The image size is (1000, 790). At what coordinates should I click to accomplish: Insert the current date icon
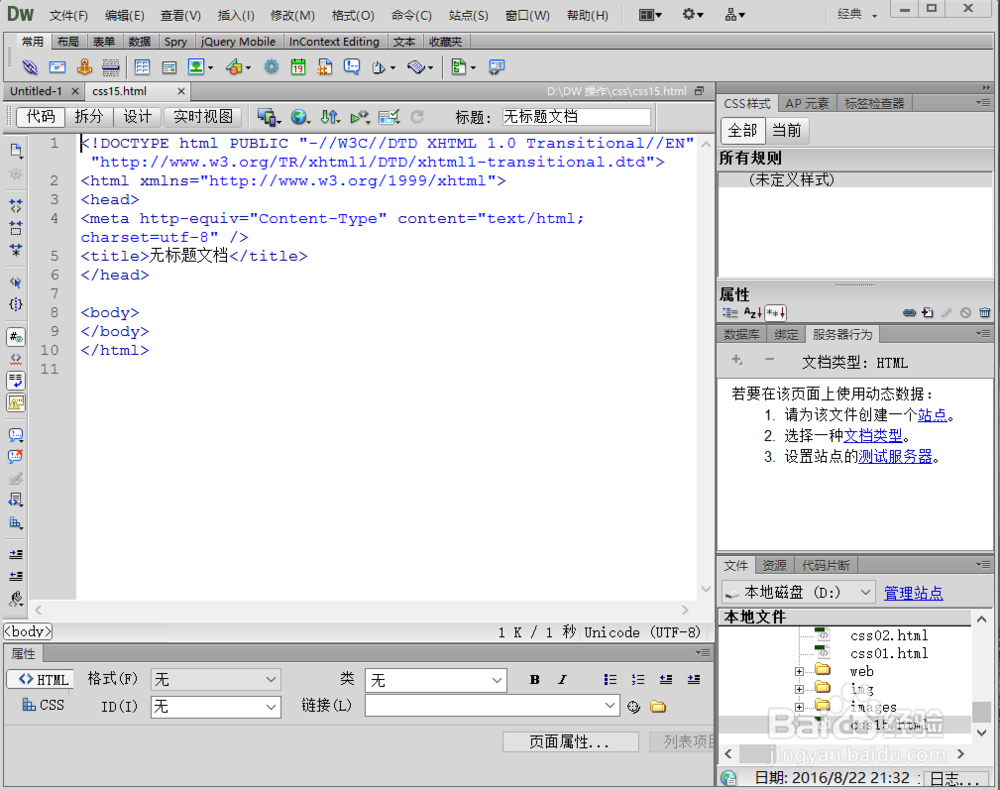tap(298, 67)
